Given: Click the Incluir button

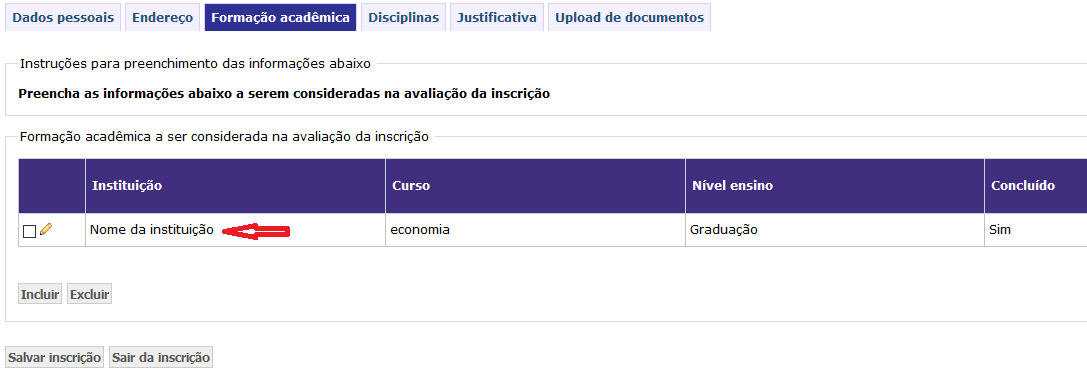Looking at the screenshot, I should 40,294.
